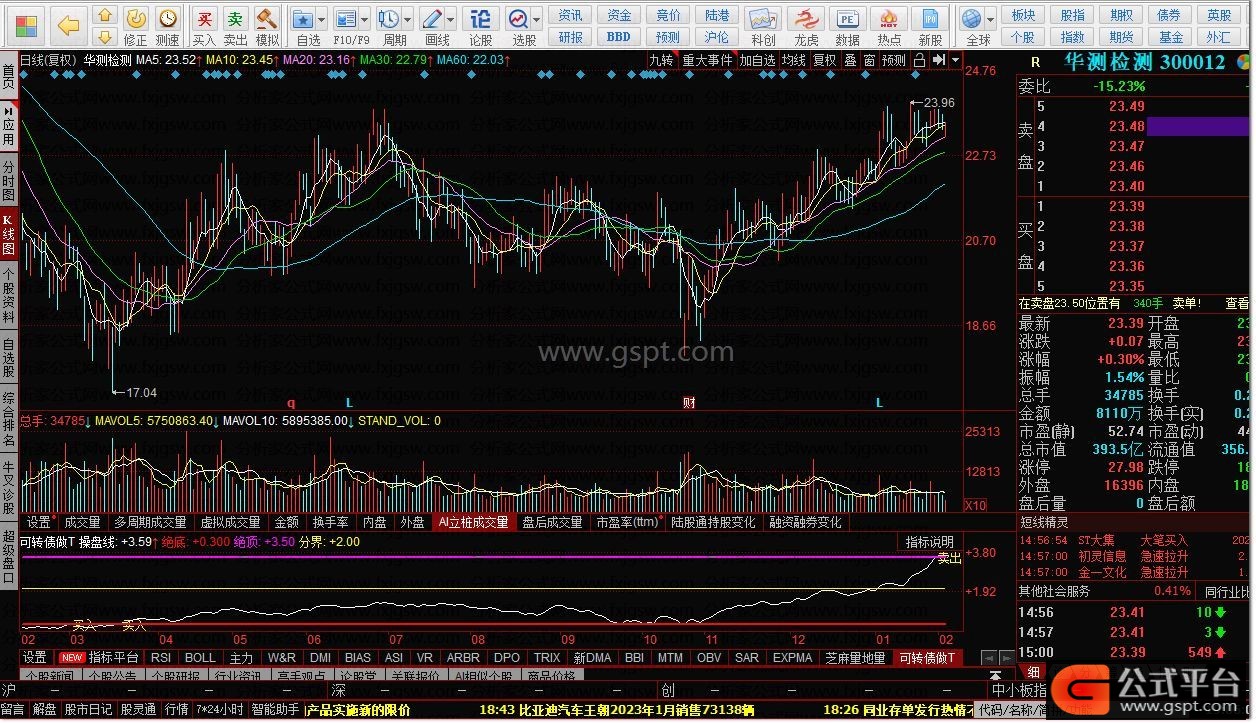Expand the 选股 dropdown arrow
Image resolution: width=1256 pixels, height=723 pixels.
(537, 19)
